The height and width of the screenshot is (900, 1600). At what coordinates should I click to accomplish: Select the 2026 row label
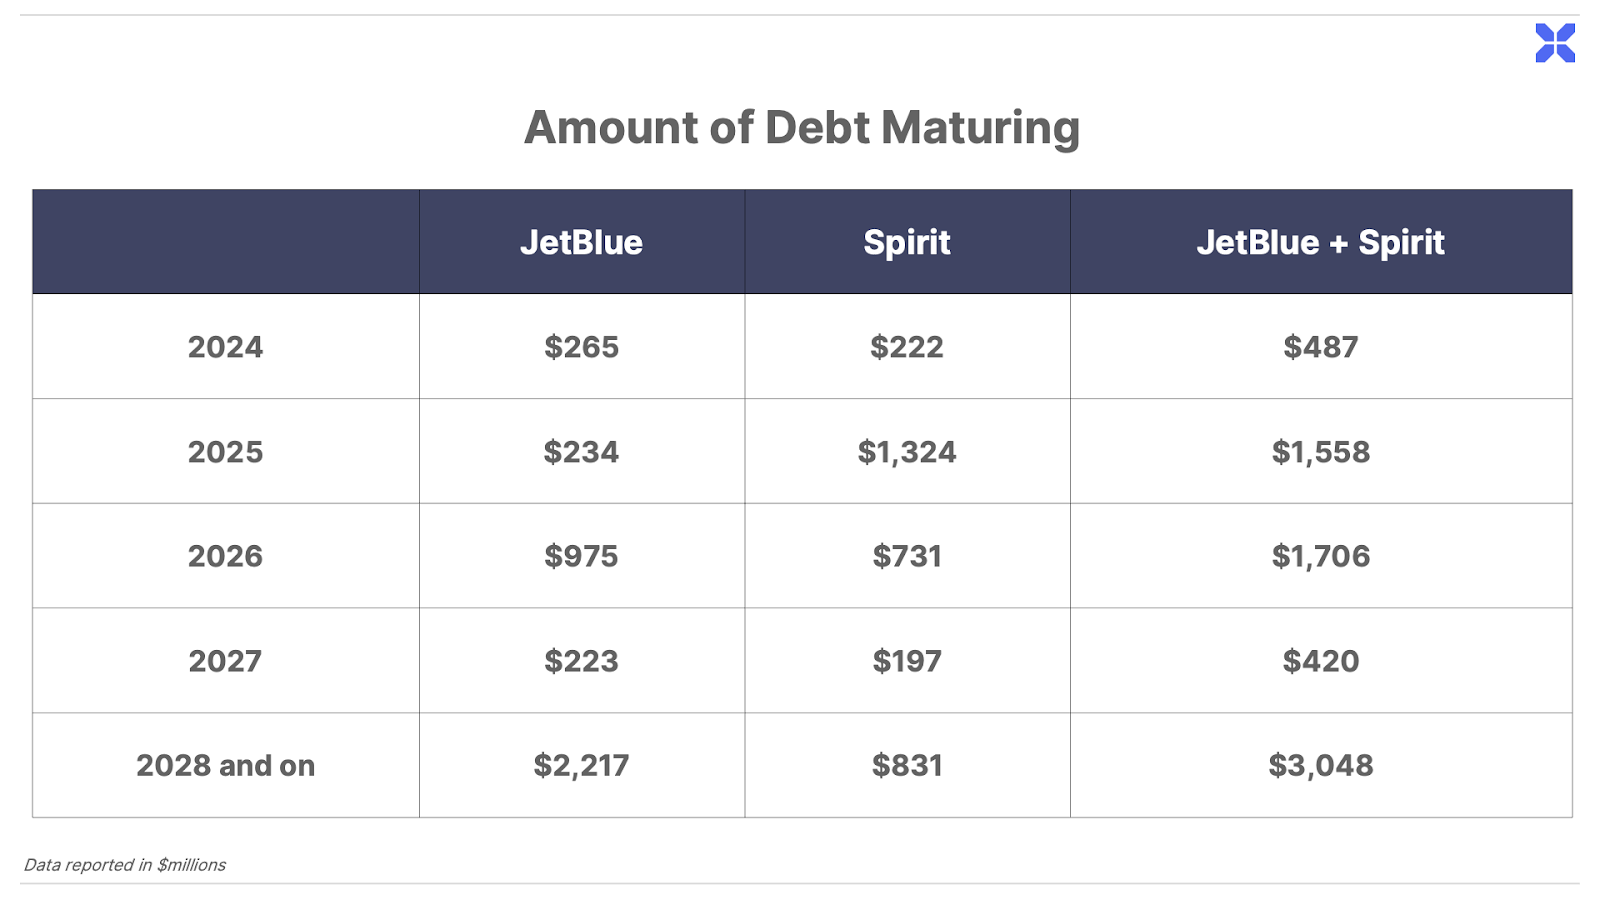tap(225, 556)
